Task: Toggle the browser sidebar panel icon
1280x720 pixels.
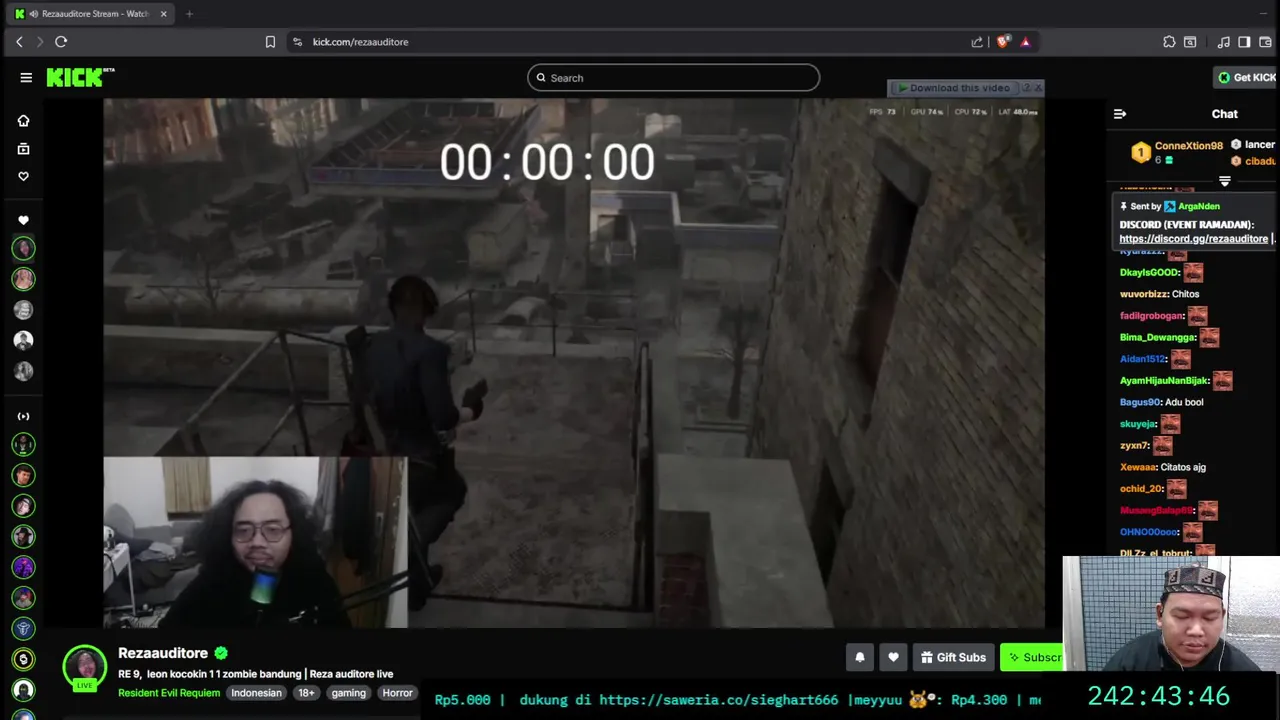Action: (x=1244, y=42)
